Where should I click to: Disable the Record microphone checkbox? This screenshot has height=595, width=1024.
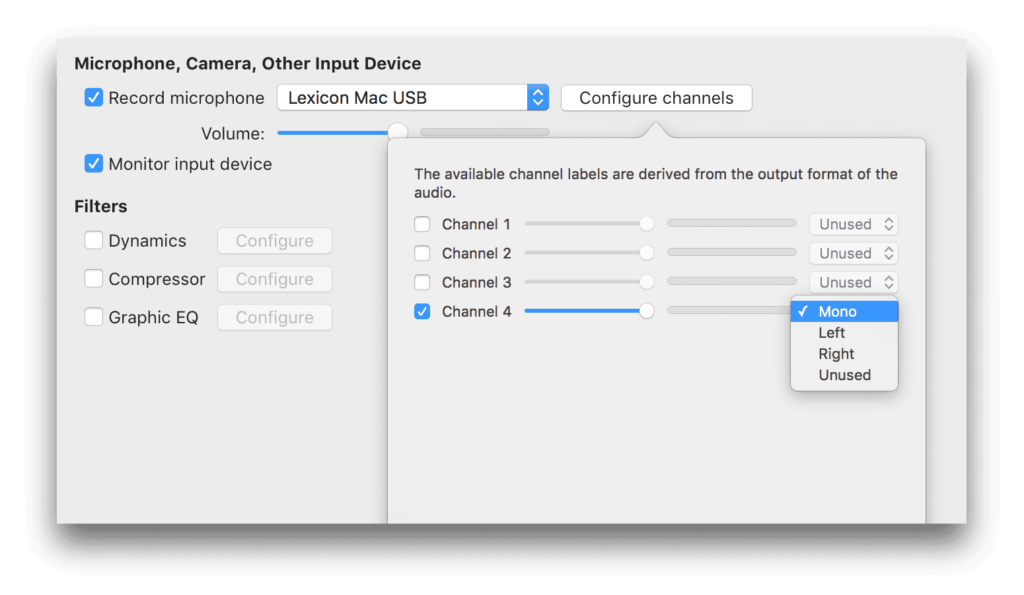[x=93, y=97]
